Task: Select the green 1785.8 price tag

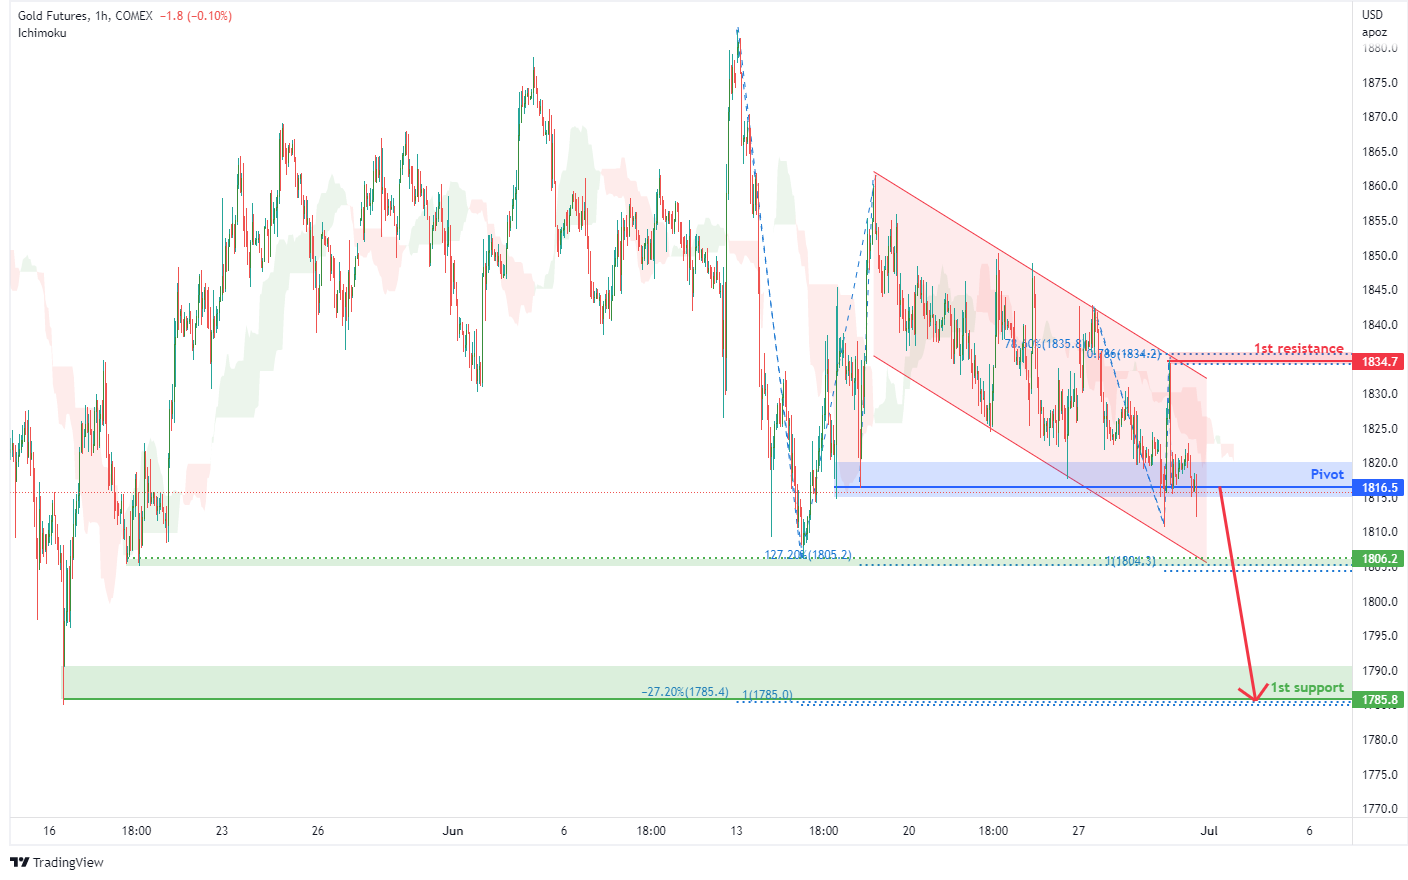Action: click(x=1378, y=700)
